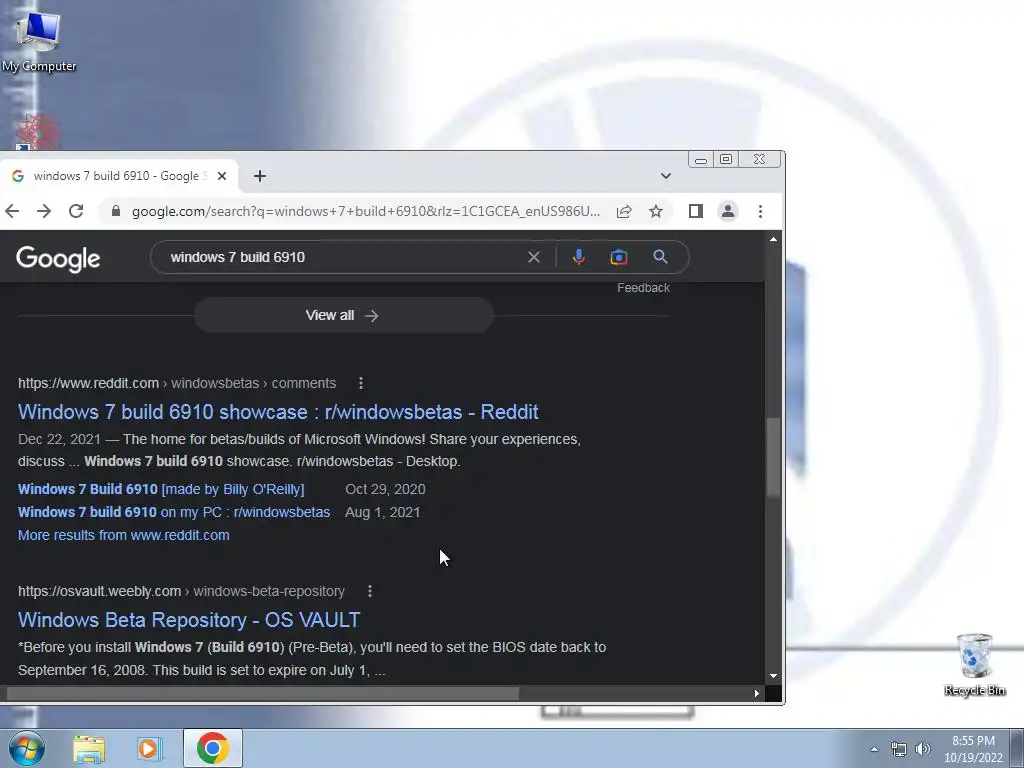
Task: Click horizontal scrollbar right arrow
Action: click(756, 693)
